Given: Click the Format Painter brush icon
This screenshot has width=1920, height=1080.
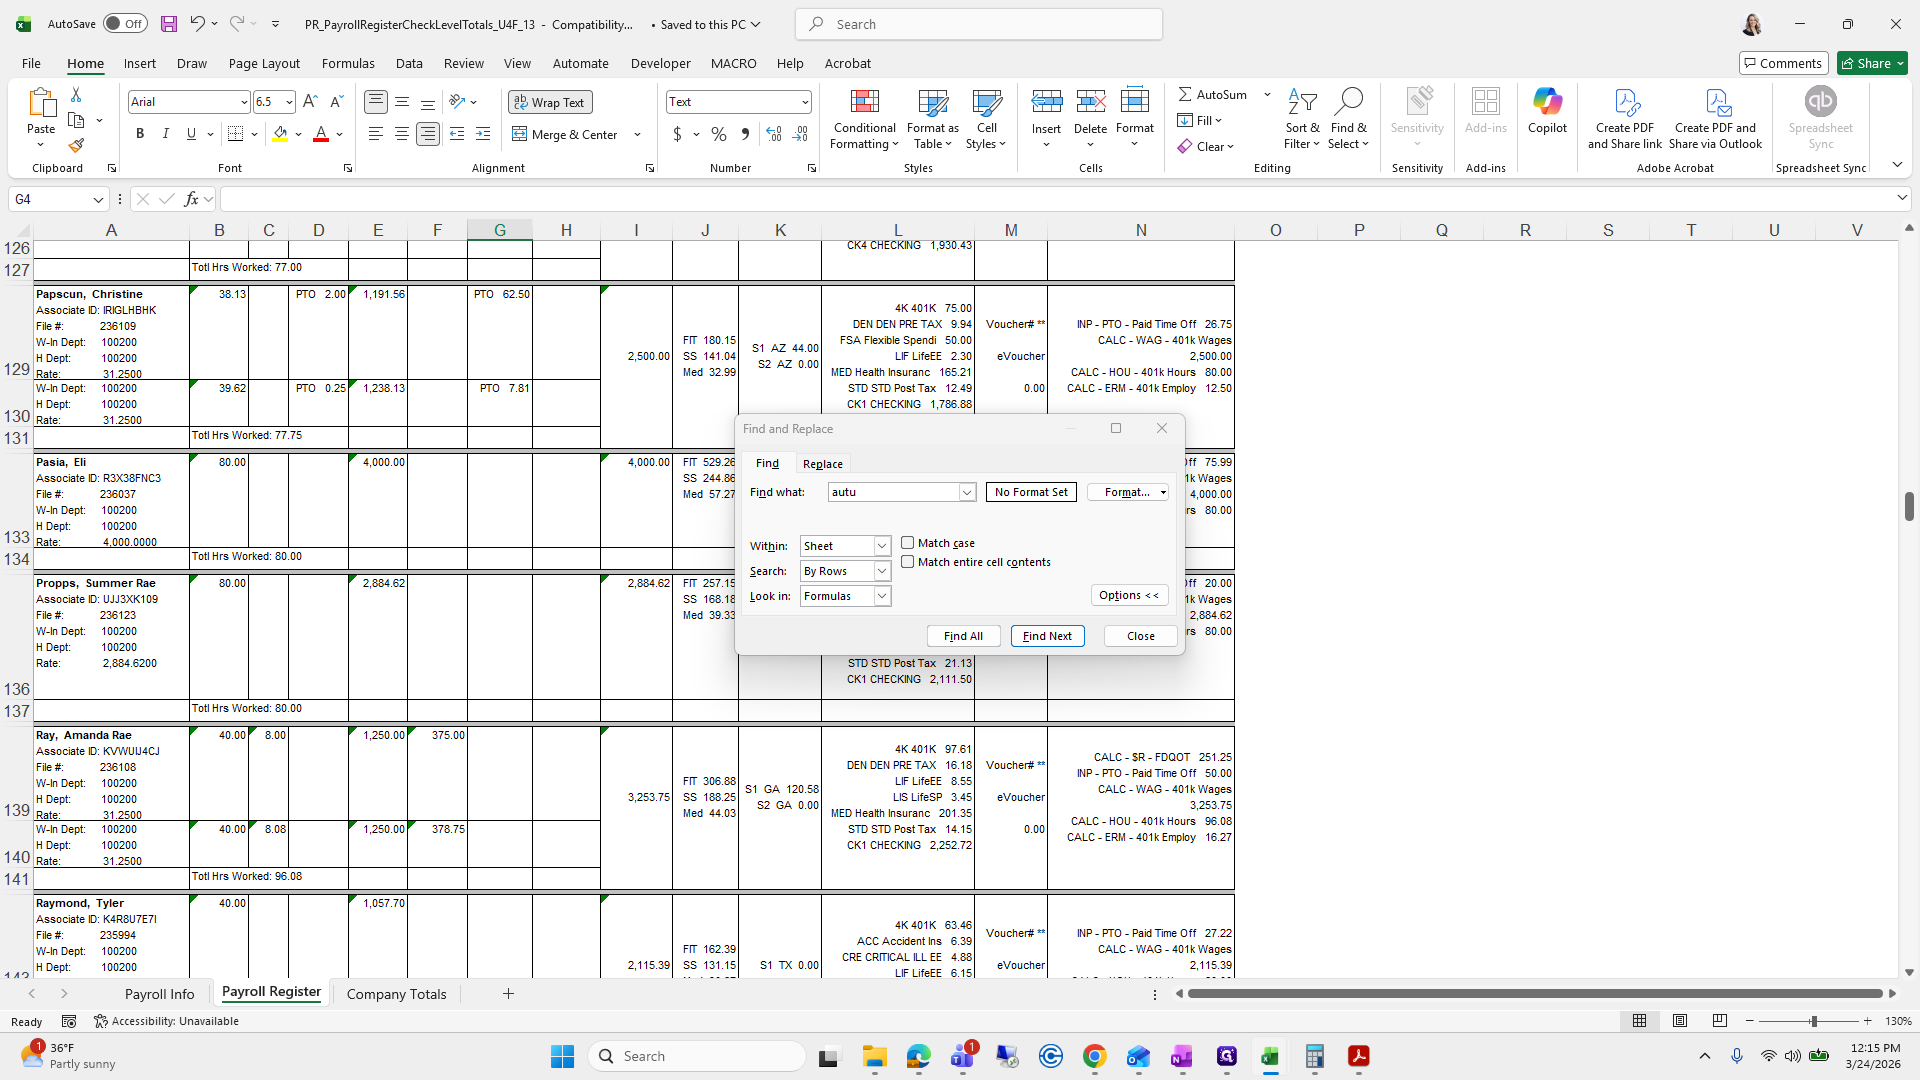Looking at the screenshot, I should tap(76, 146).
